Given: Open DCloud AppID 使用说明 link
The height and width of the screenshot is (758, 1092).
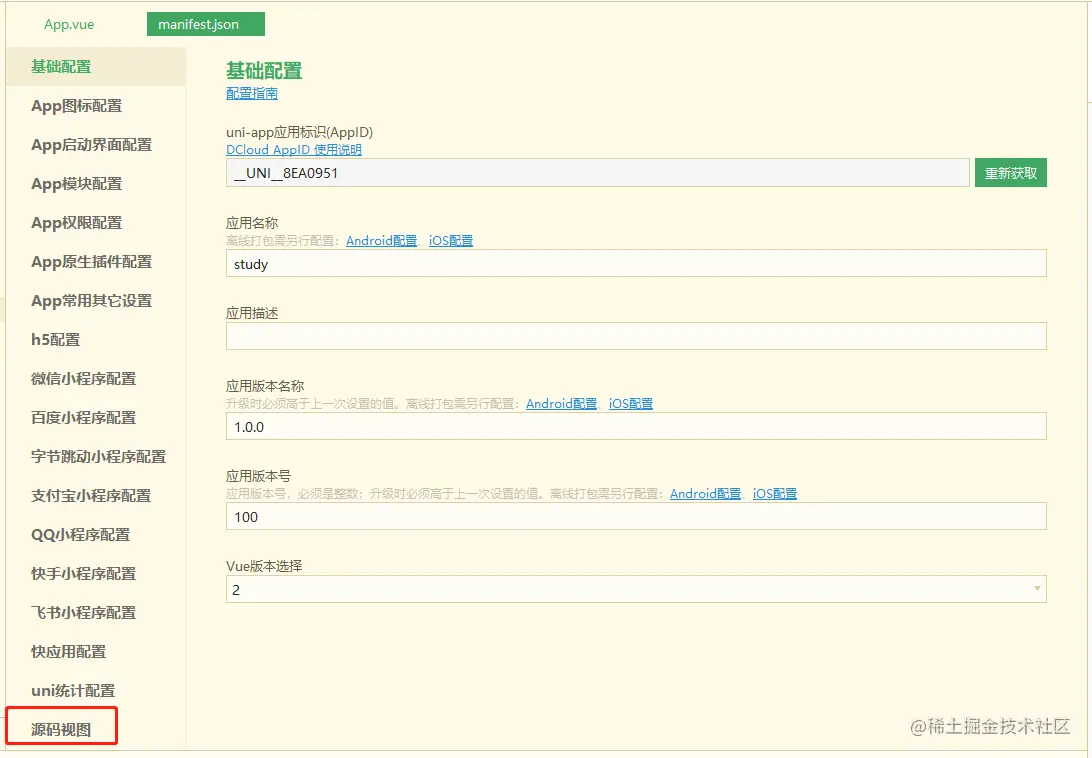Looking at the screenshot, I should [290, 147].
